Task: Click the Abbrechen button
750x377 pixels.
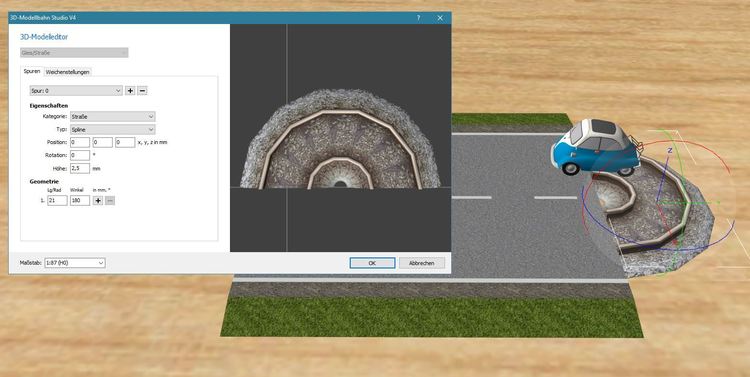Action: 422,263
